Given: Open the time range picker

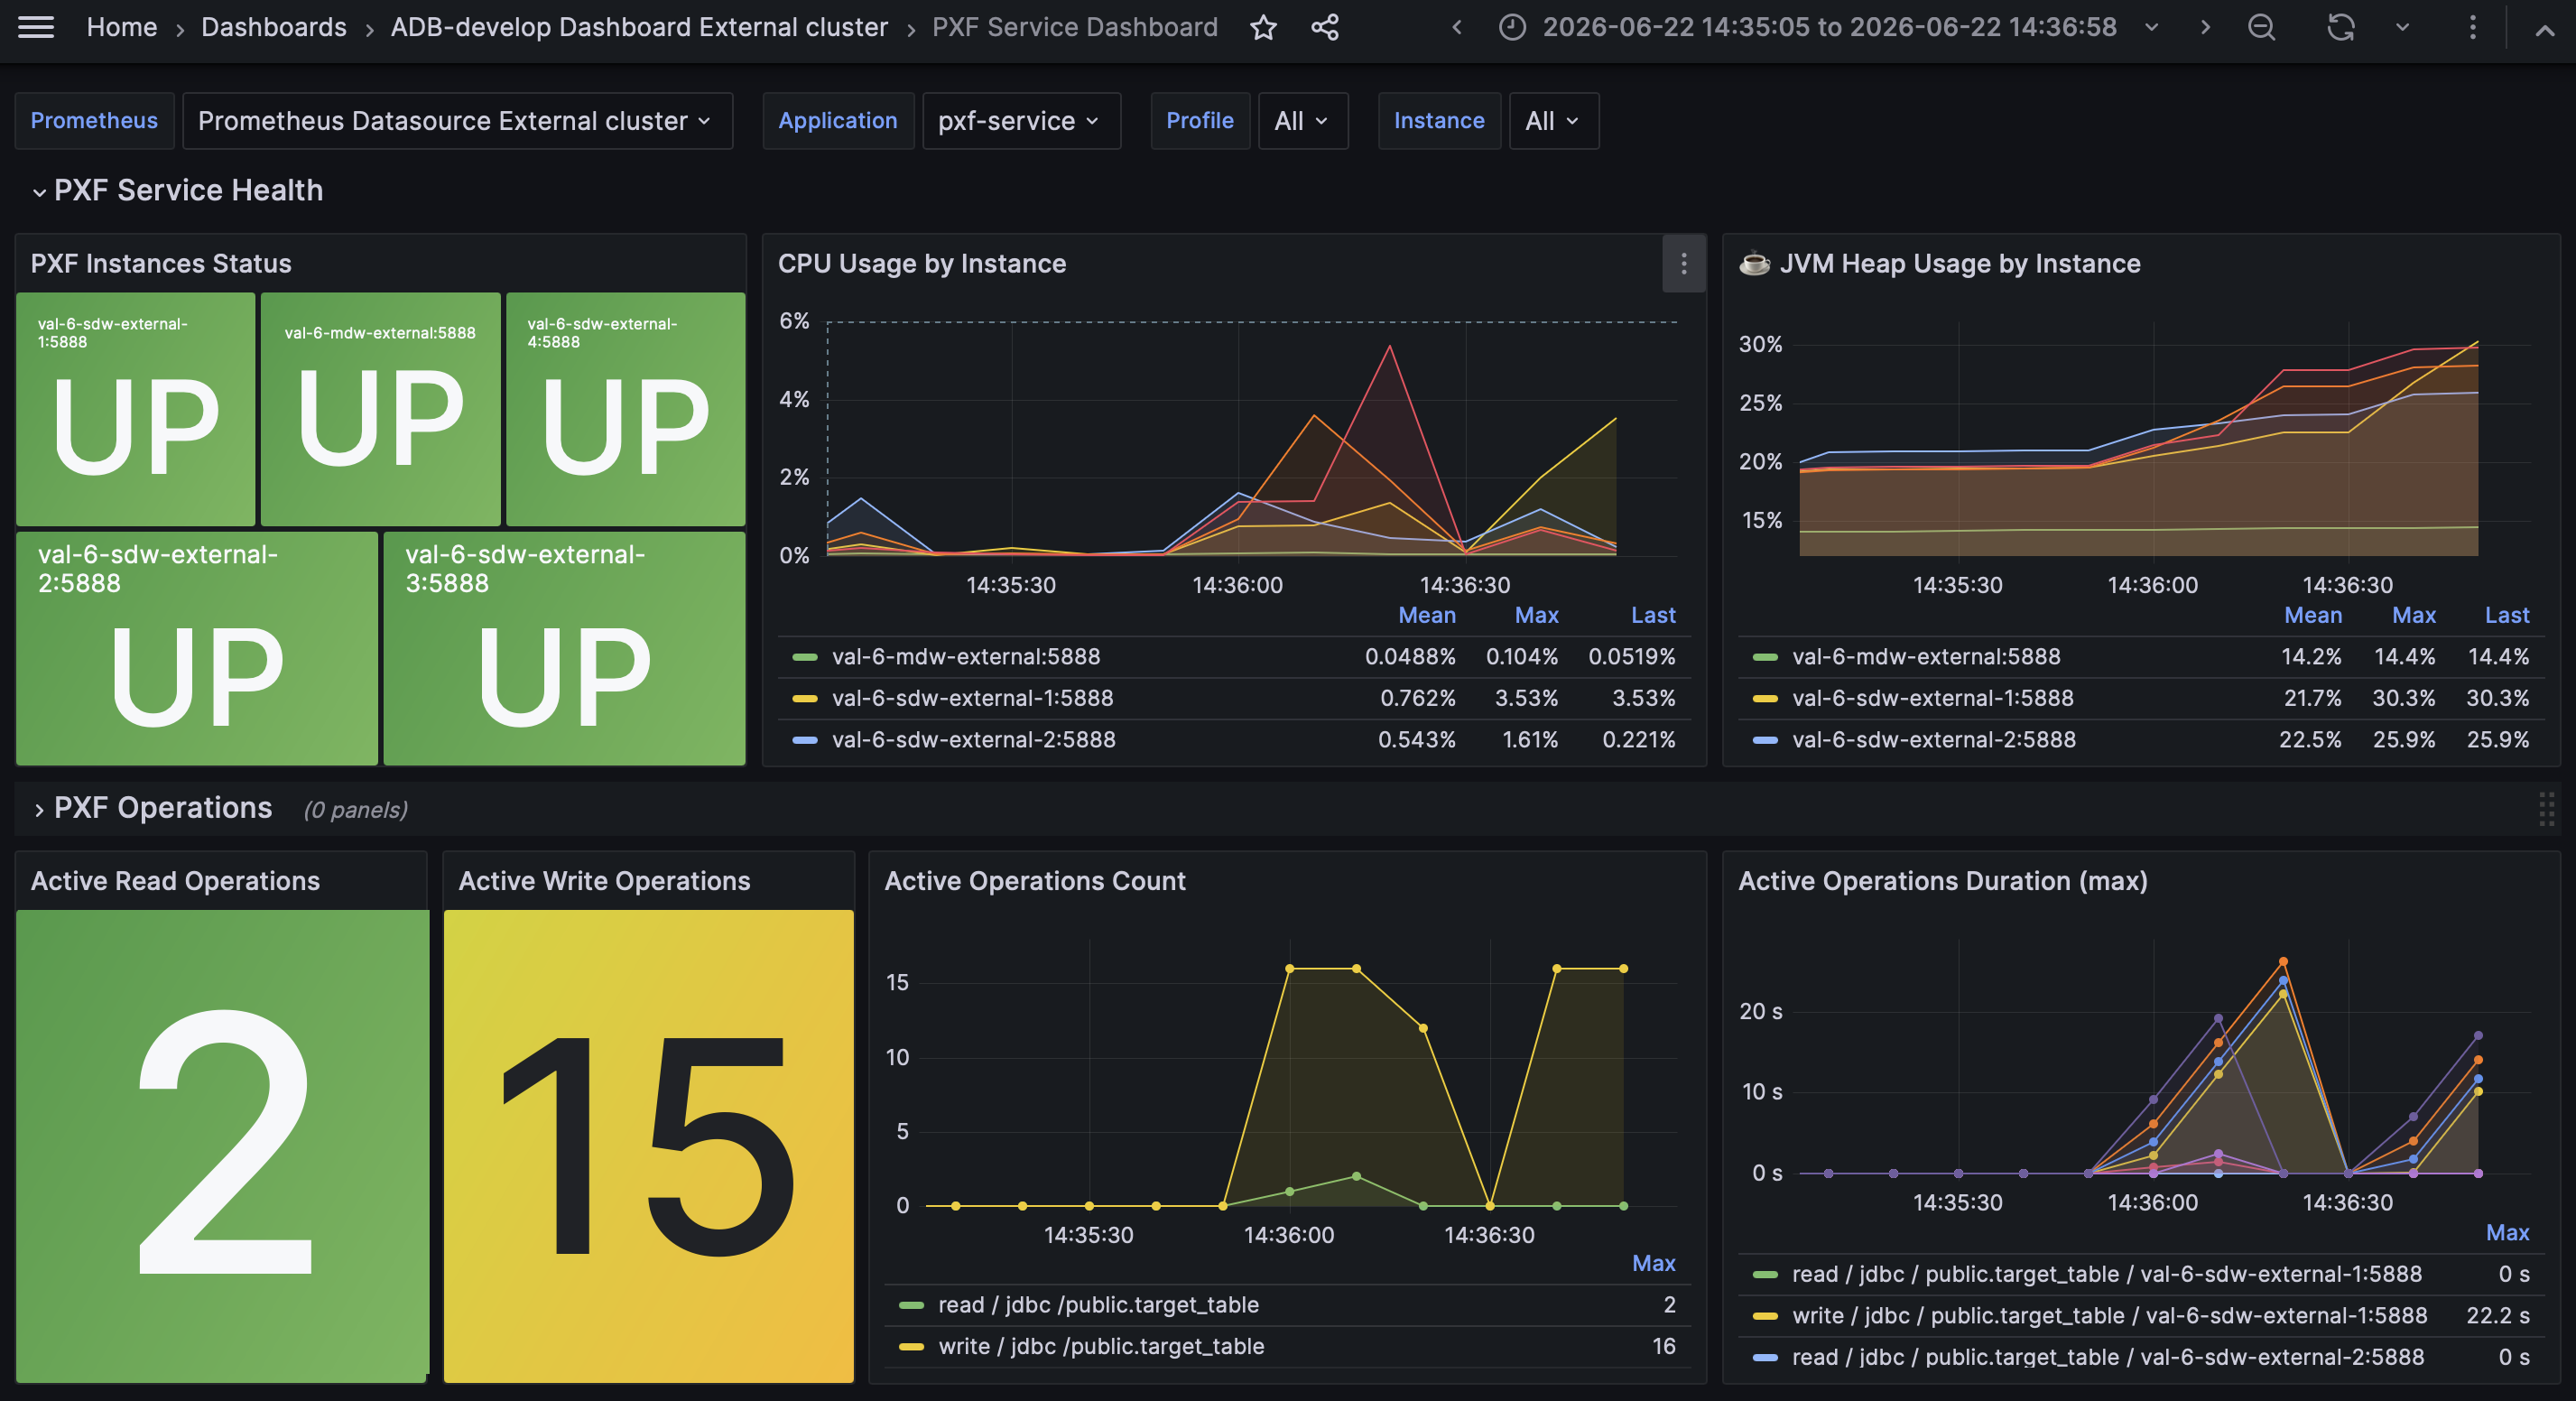Looking at the screenshot, I should (1829, 27).
